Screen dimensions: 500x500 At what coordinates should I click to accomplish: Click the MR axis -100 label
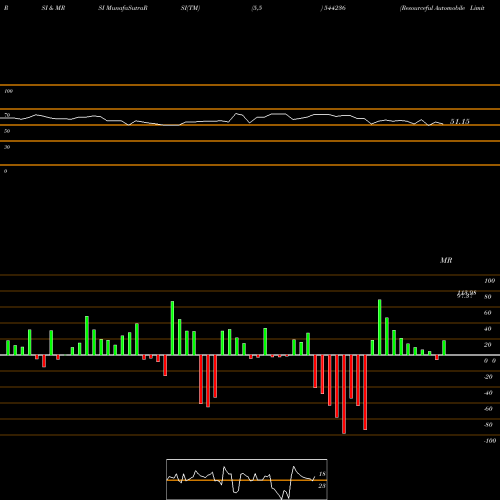tap(489, 441)
